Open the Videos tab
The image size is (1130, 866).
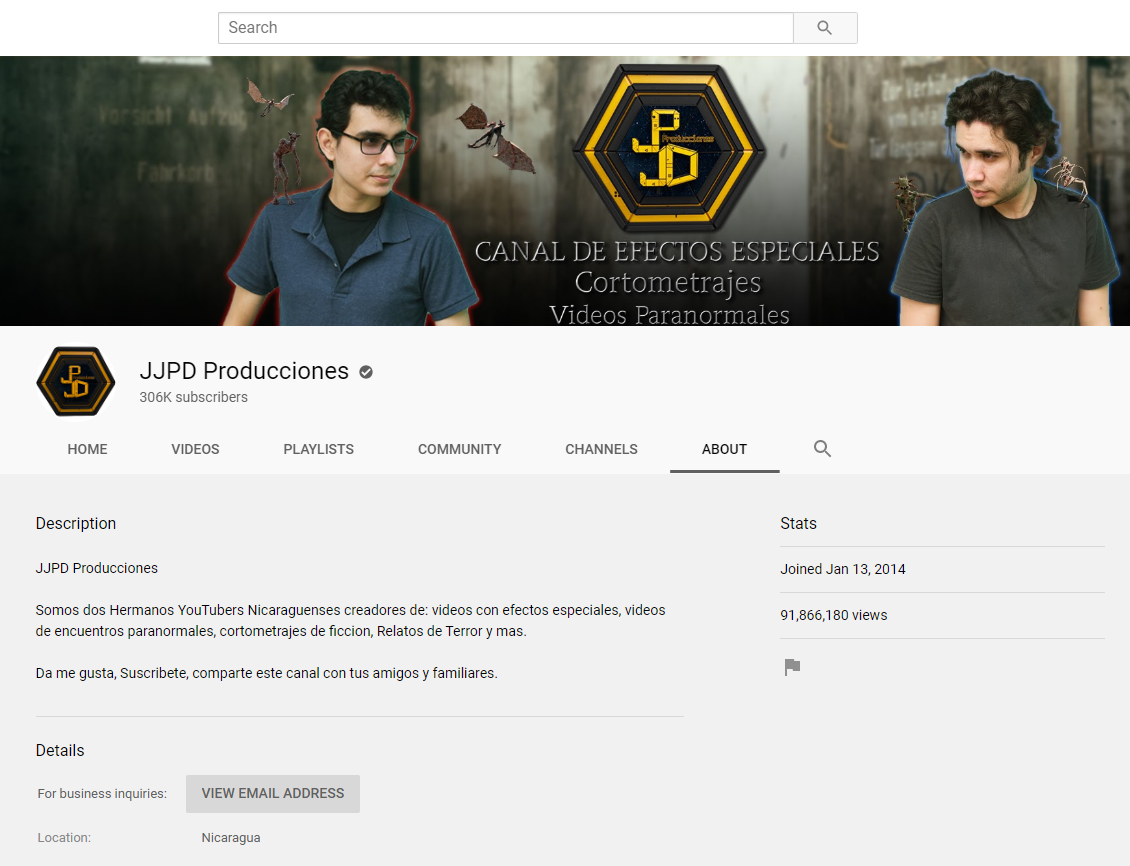tap(195, 449)
